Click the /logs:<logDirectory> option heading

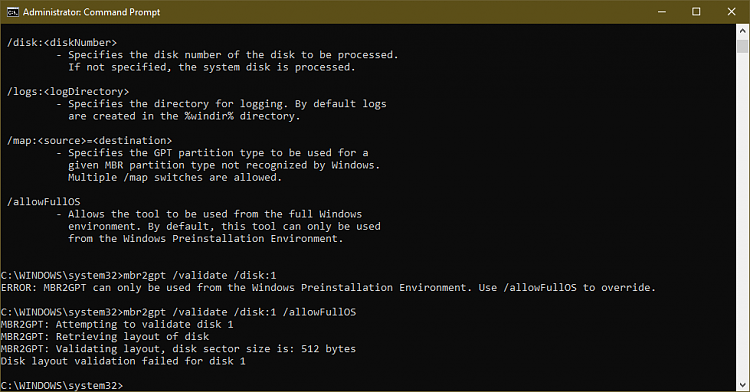pos(68,91)
